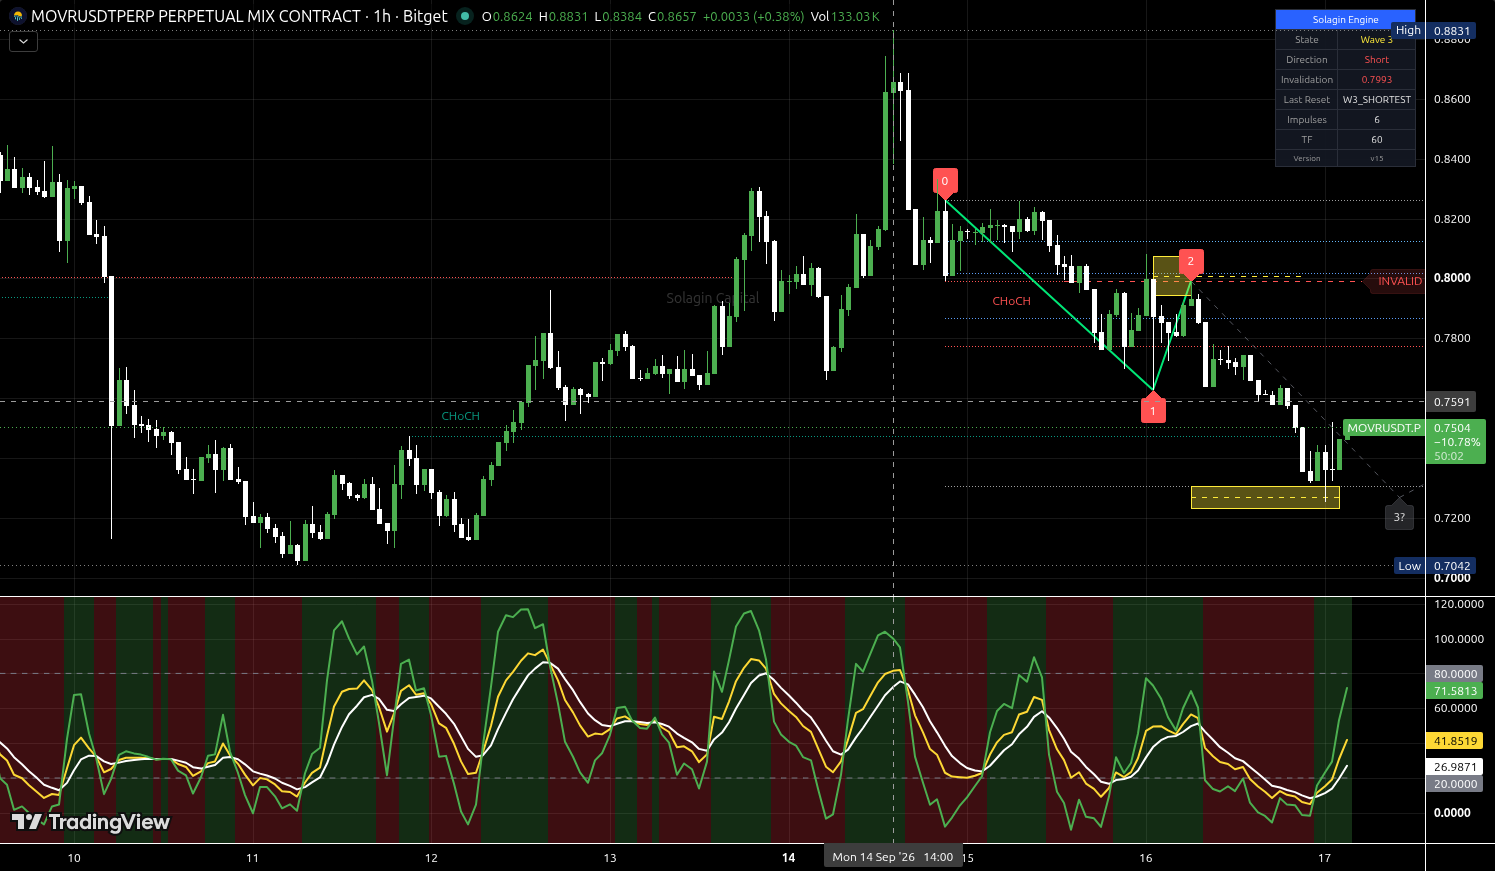Click the Low 0.7042 price label
This screenshot has height=871, width=1495.
coord(1434,566)
